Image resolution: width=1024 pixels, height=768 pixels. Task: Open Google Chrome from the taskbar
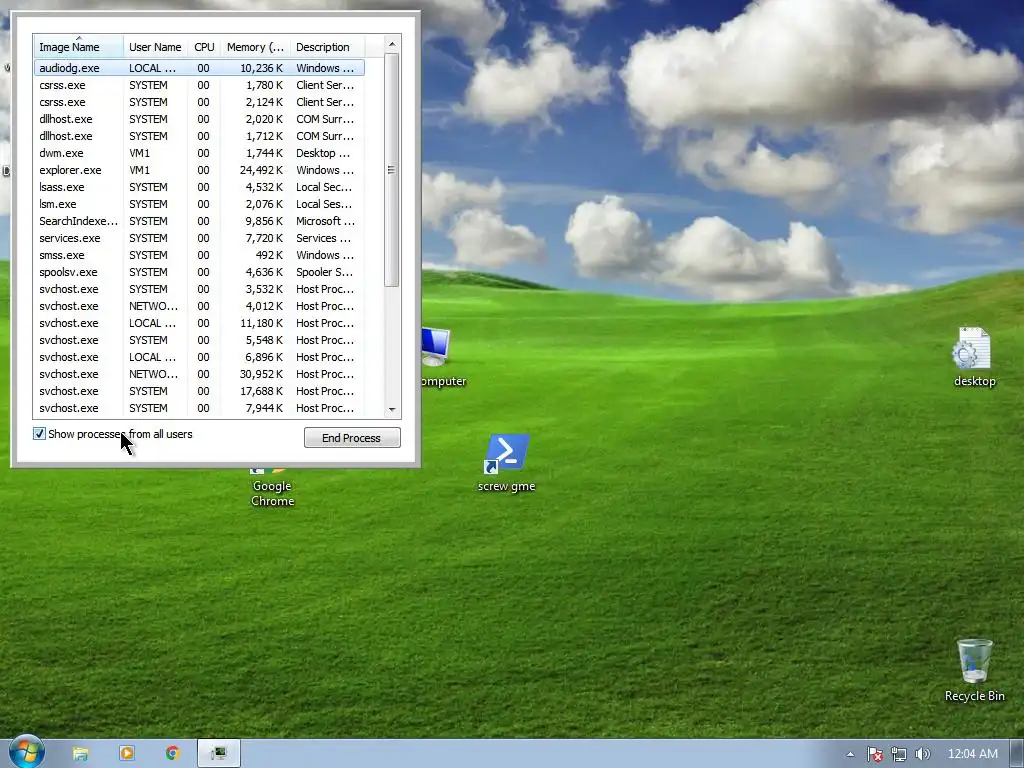click(172, 754)
